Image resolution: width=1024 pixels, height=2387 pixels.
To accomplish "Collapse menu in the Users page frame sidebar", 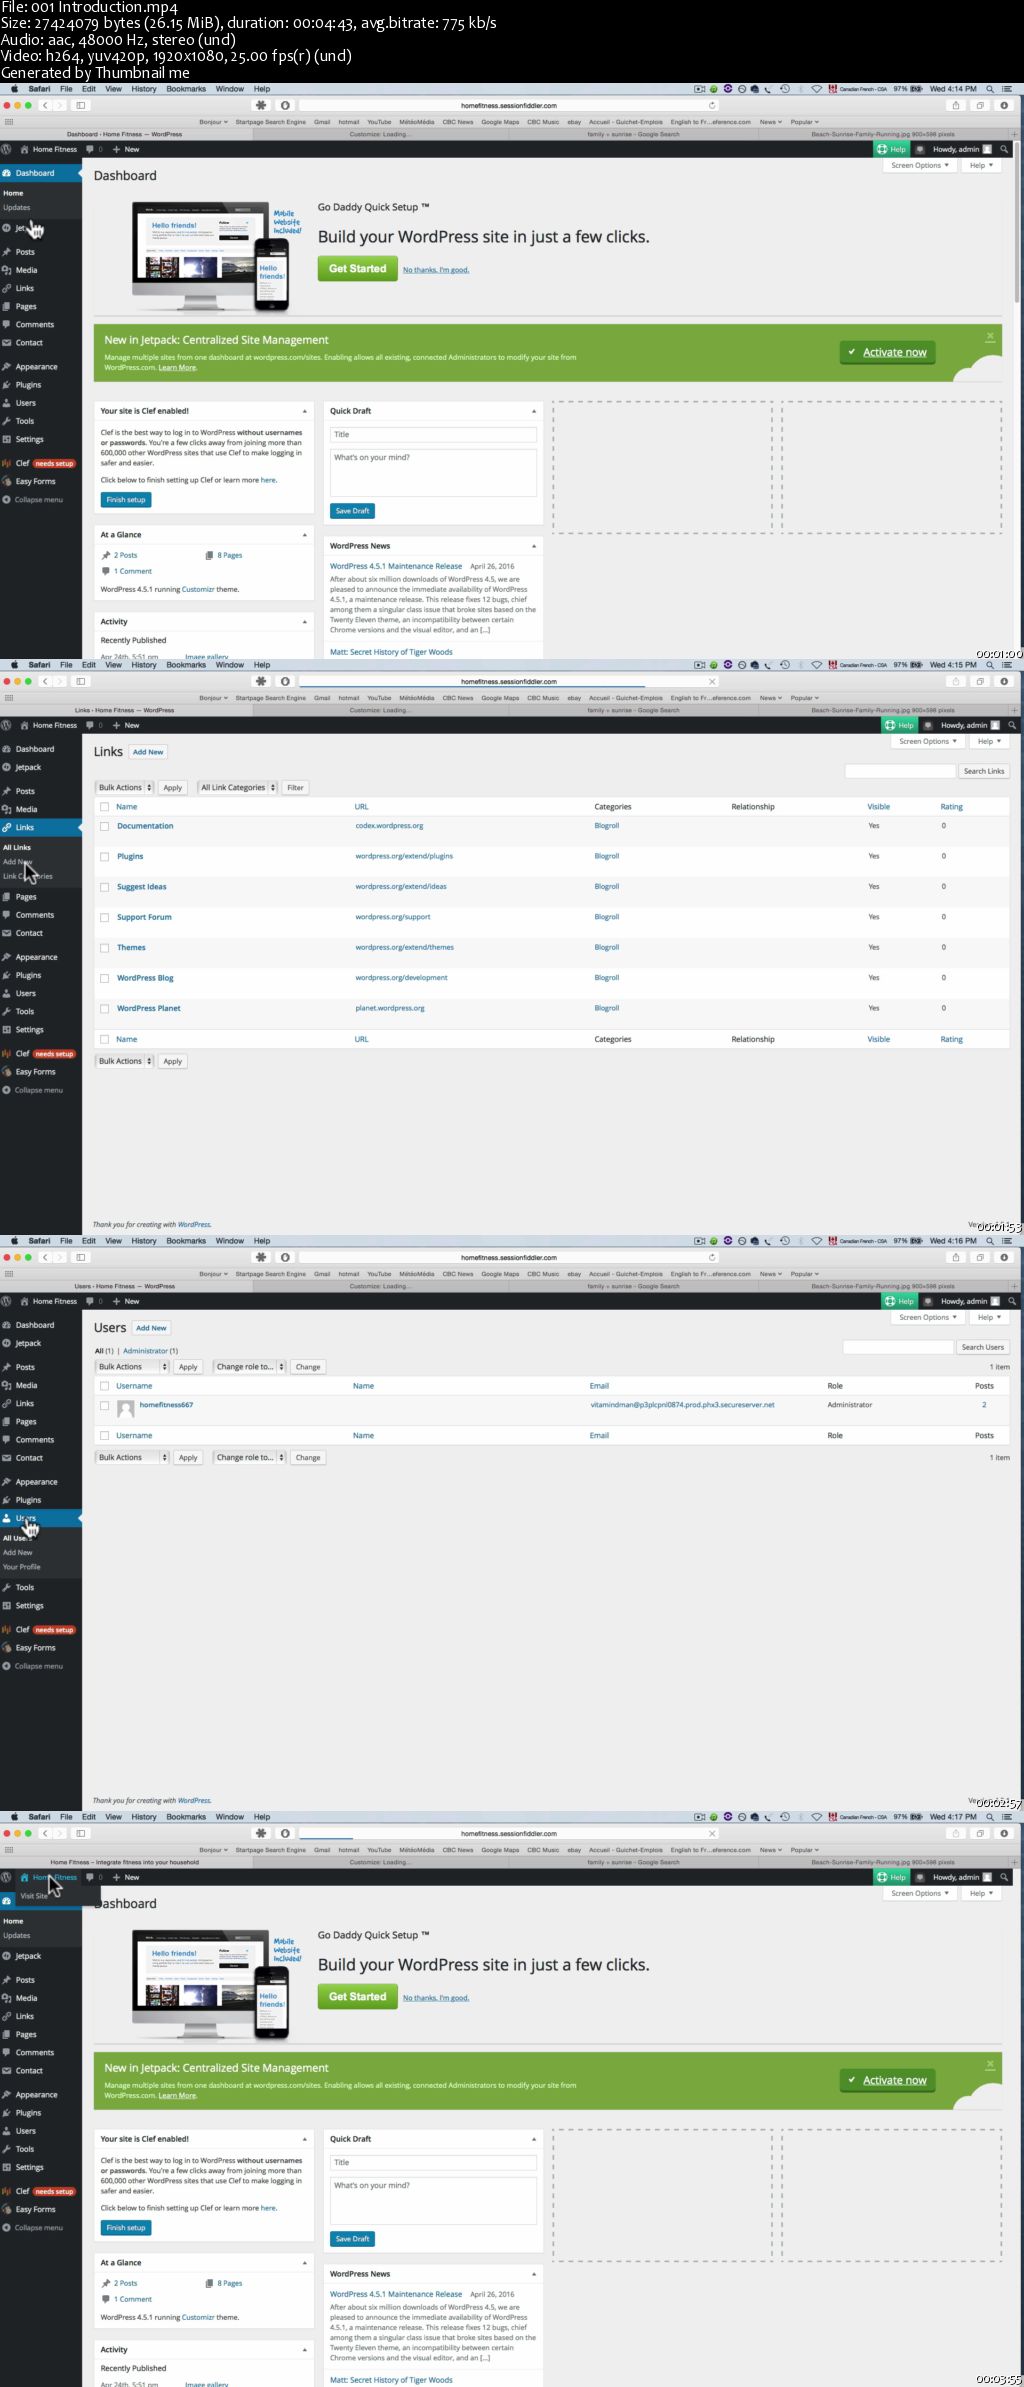I will 38,1666.
